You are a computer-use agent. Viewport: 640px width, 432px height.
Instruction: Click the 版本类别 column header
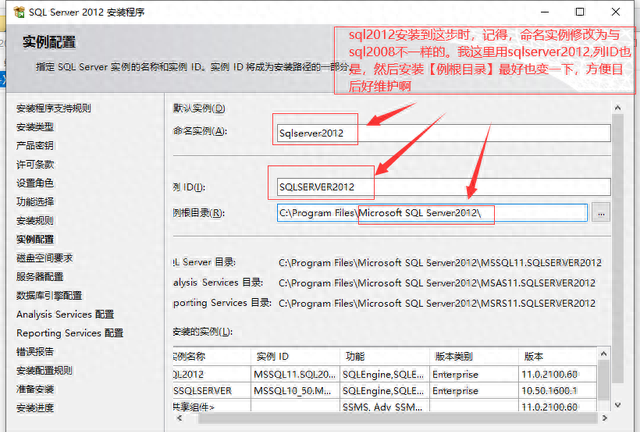coord(473,356)
